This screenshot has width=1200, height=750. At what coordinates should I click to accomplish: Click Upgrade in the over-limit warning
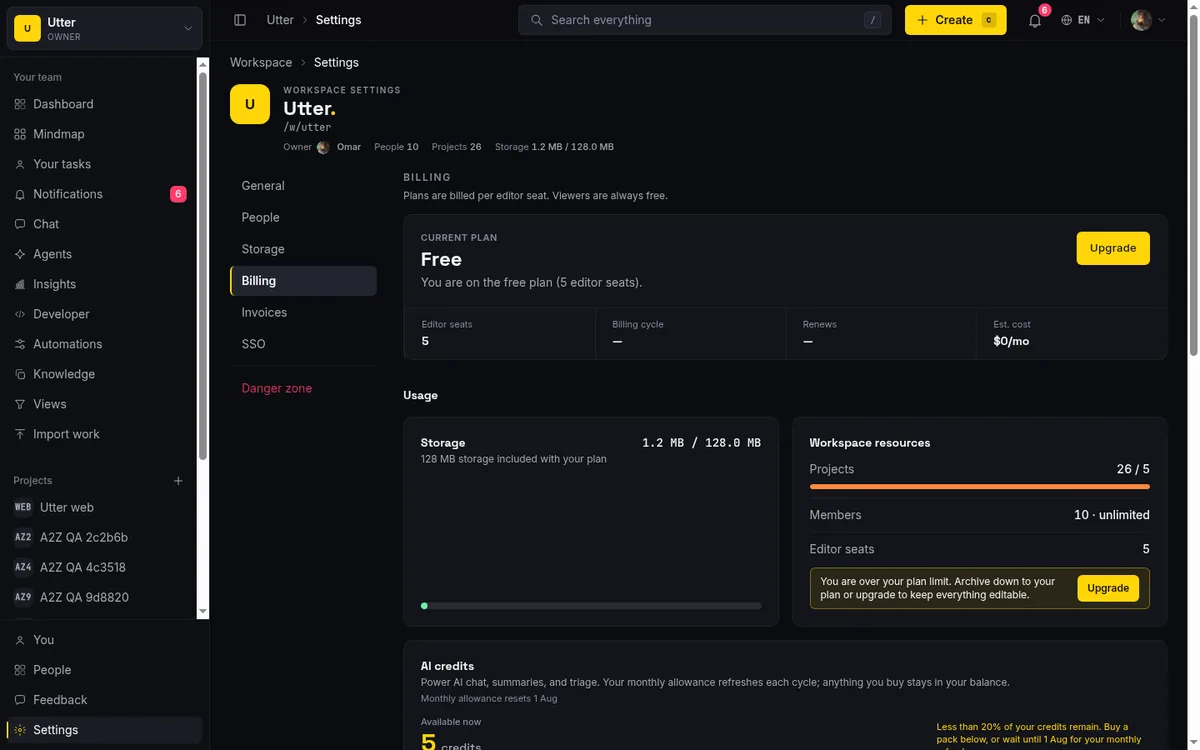coord(1108,588)
